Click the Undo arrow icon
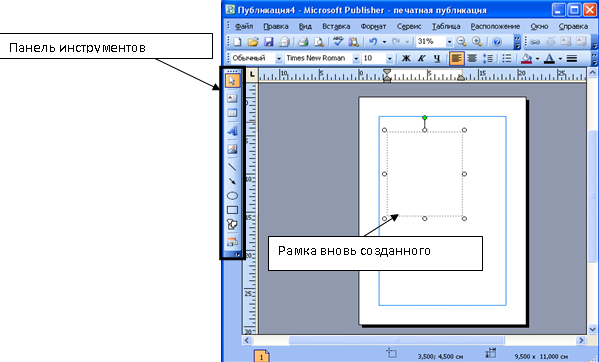Screen dimensions: 599x362 click(373, 42)
